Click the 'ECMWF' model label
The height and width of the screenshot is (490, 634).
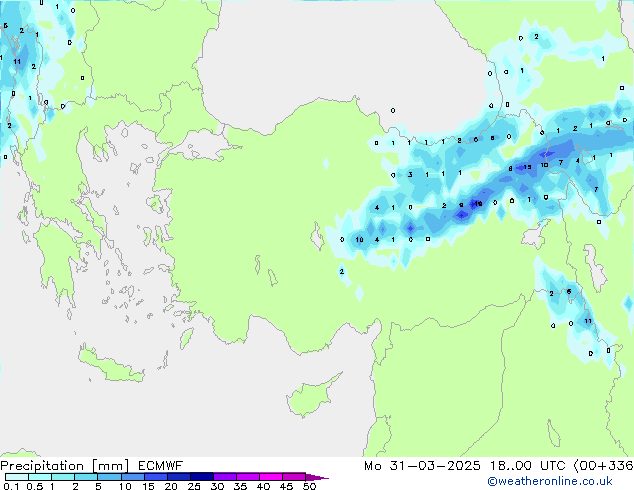[x=161, y=466]
